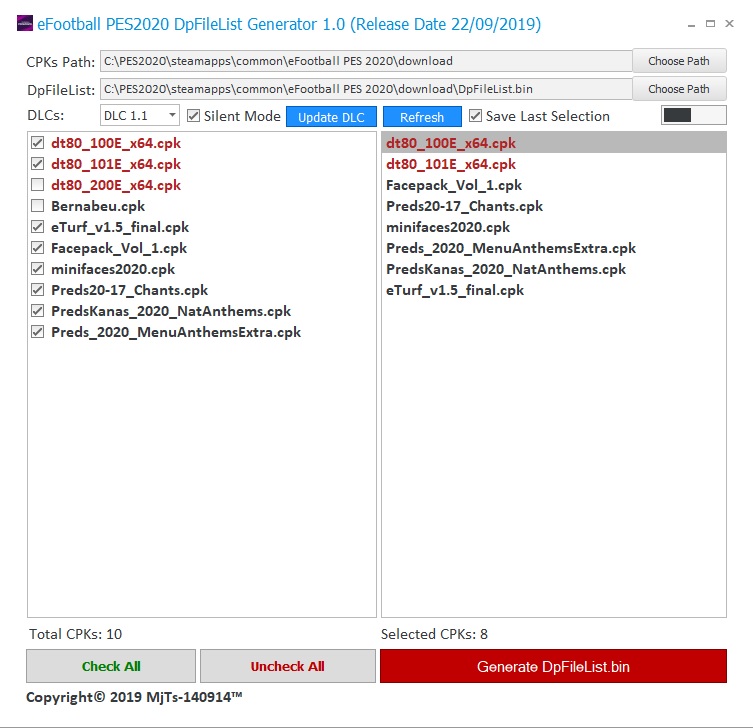The height and width of the screenshot is (728, 753).
Task: Select minifaces2020.cpk in right list
Action: pos(554,227)
